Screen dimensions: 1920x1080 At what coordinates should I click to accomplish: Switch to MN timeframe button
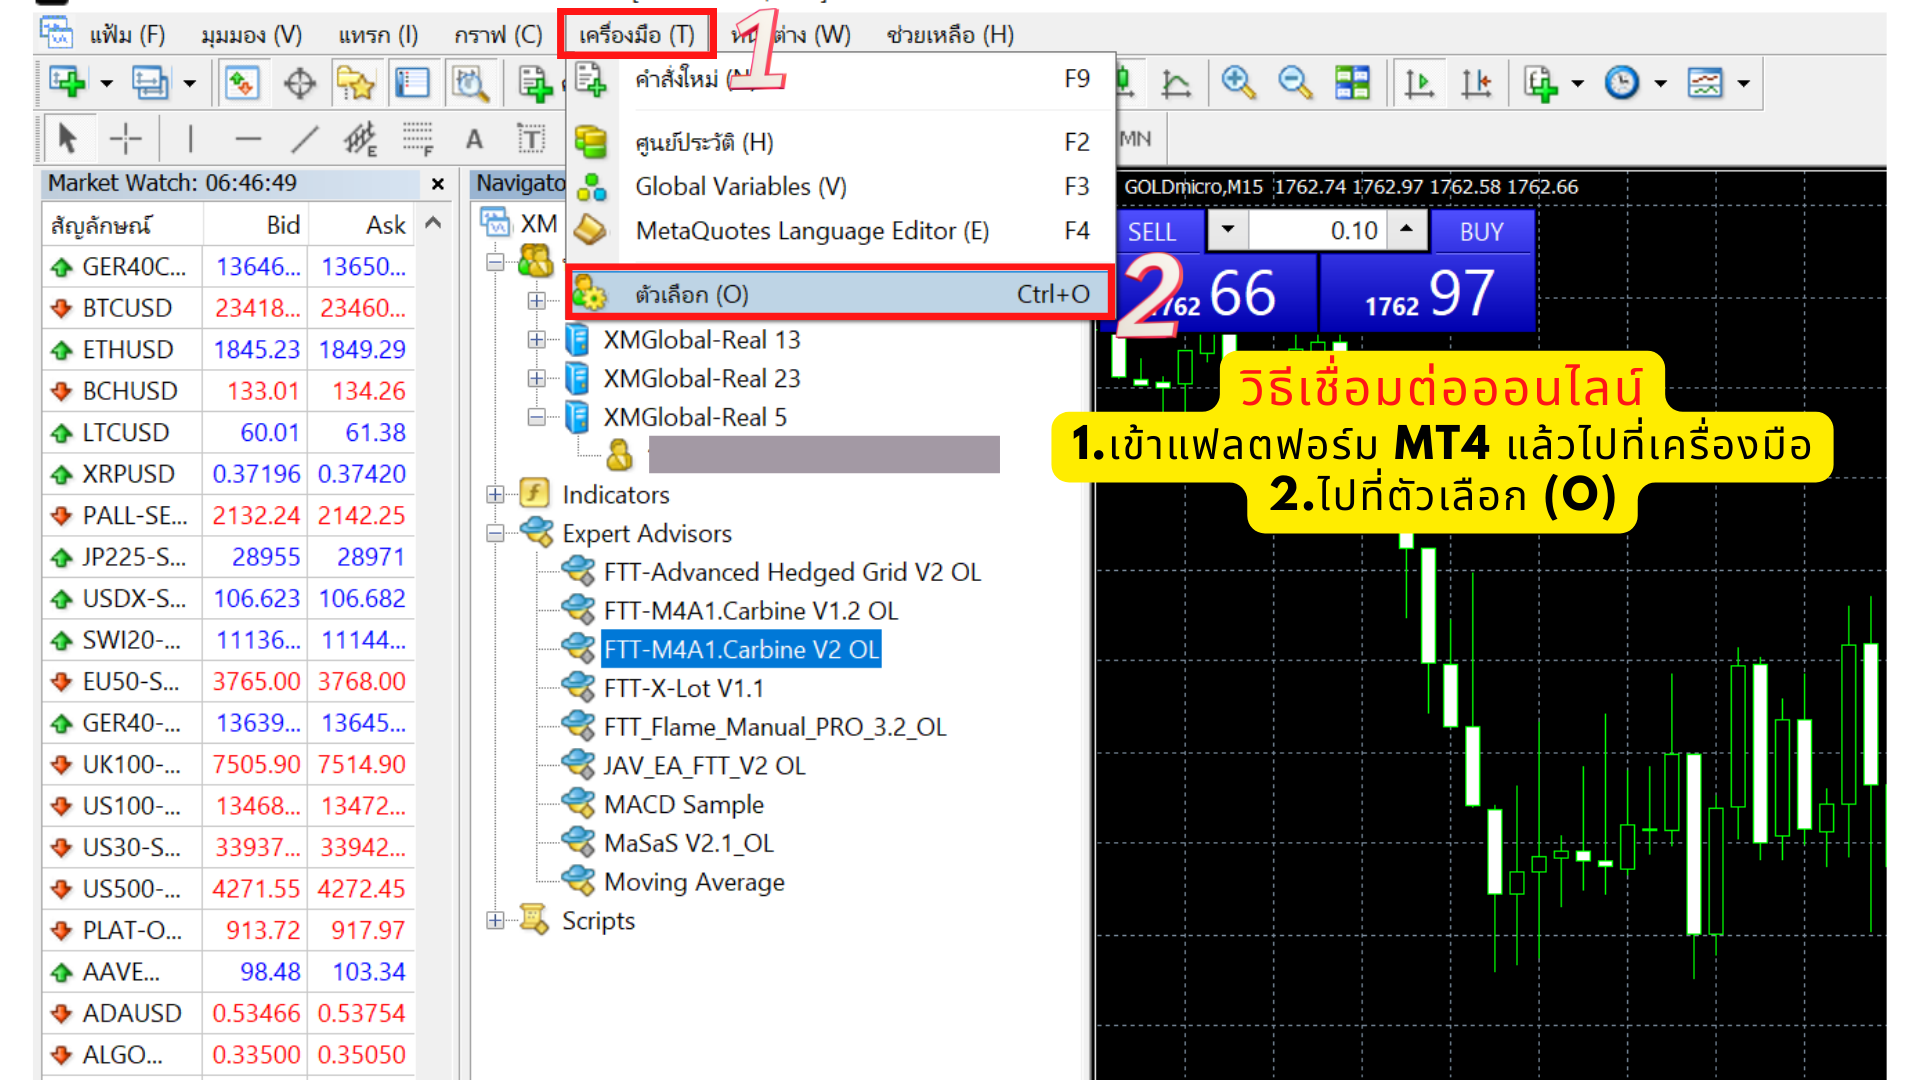1135,139
